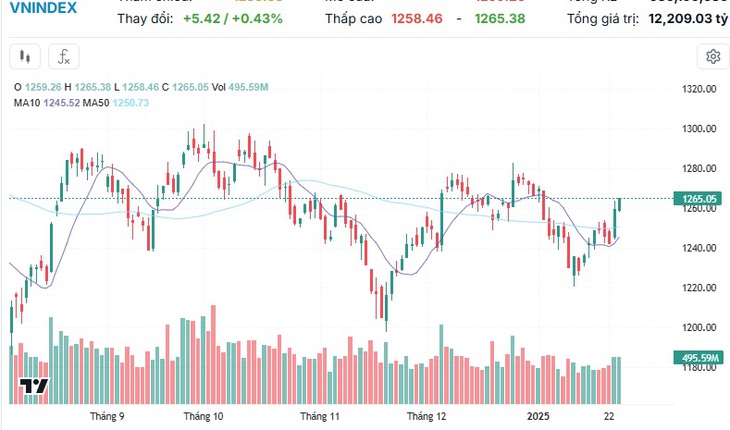Click the 495.59M volume axis tag
This screenshot has height=430, width=730.
(x=699, y=358)
